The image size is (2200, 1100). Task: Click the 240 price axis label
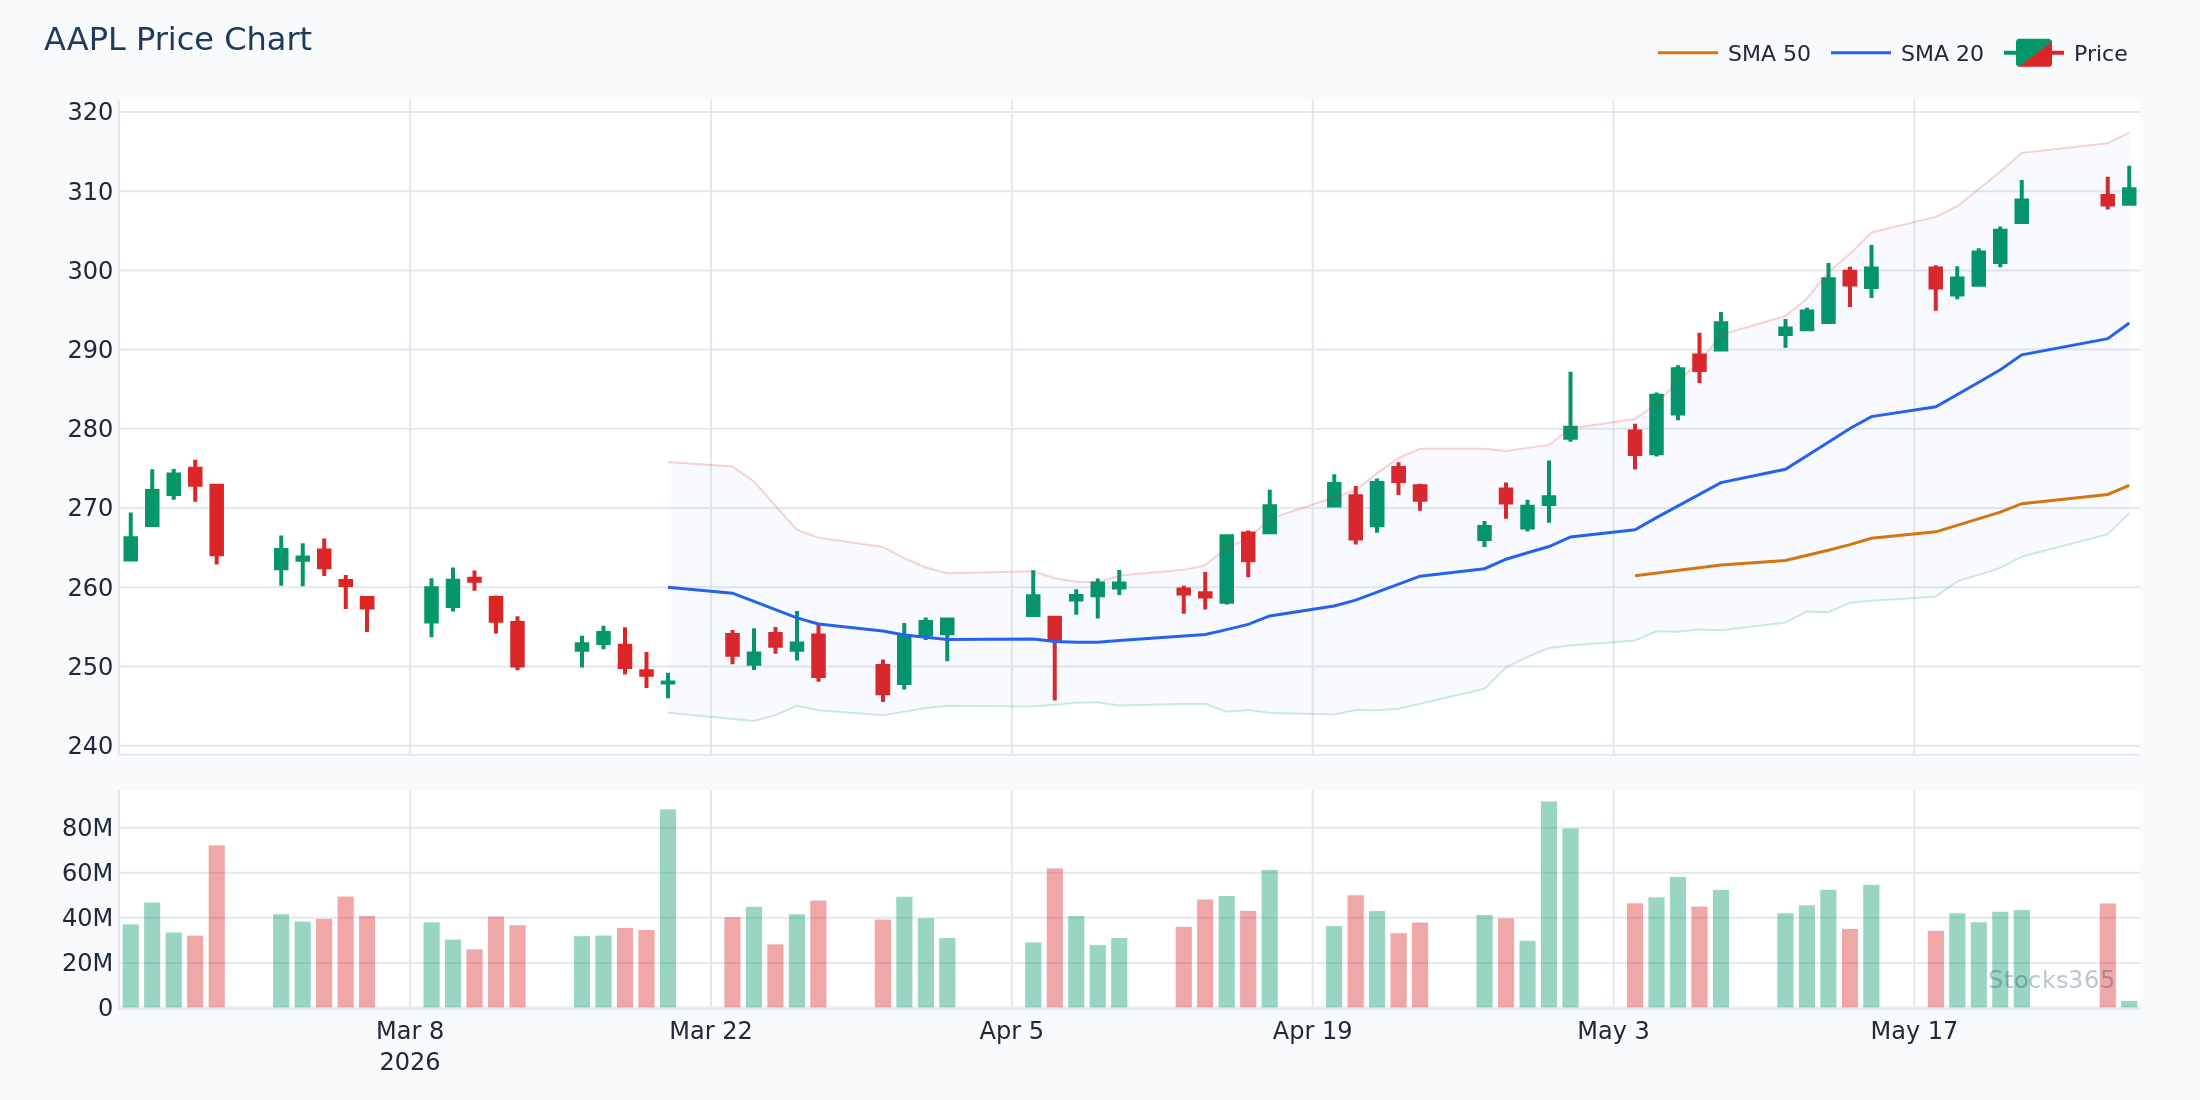[90, 746]
